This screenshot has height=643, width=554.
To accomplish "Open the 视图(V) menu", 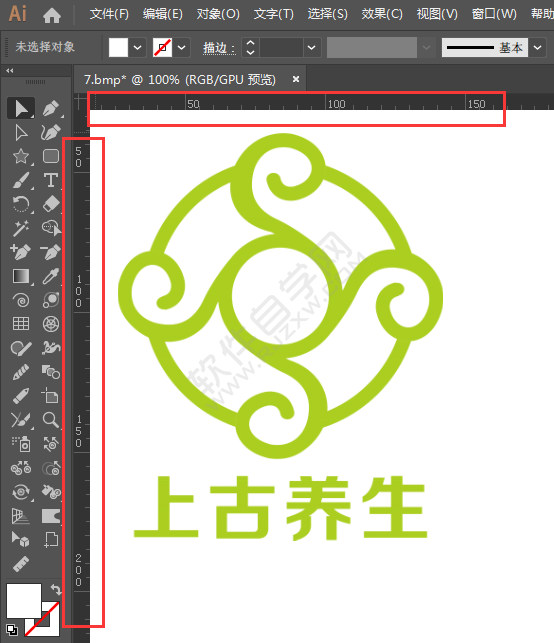I will [x=437, y=14].
